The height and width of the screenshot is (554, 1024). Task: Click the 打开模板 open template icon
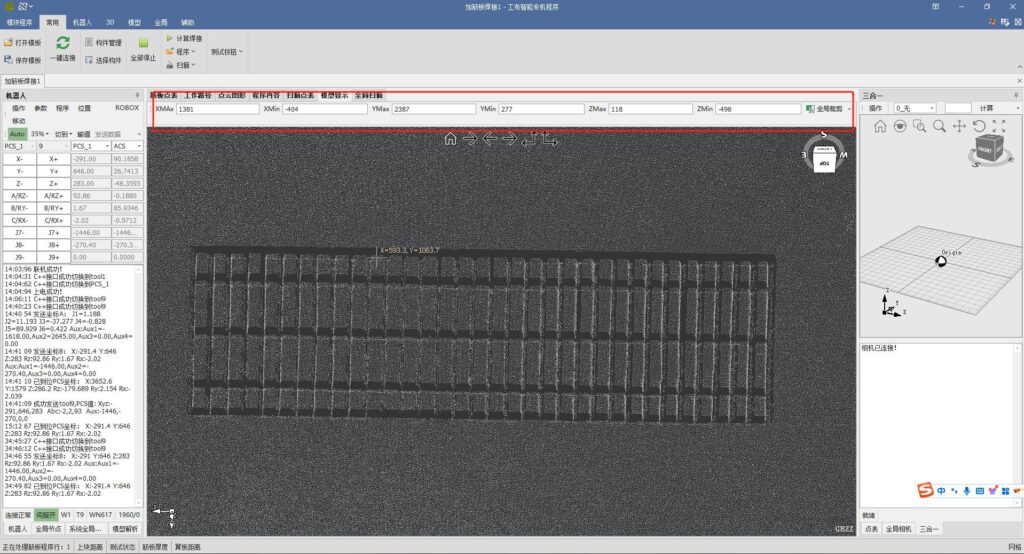[x=8, y=43]
